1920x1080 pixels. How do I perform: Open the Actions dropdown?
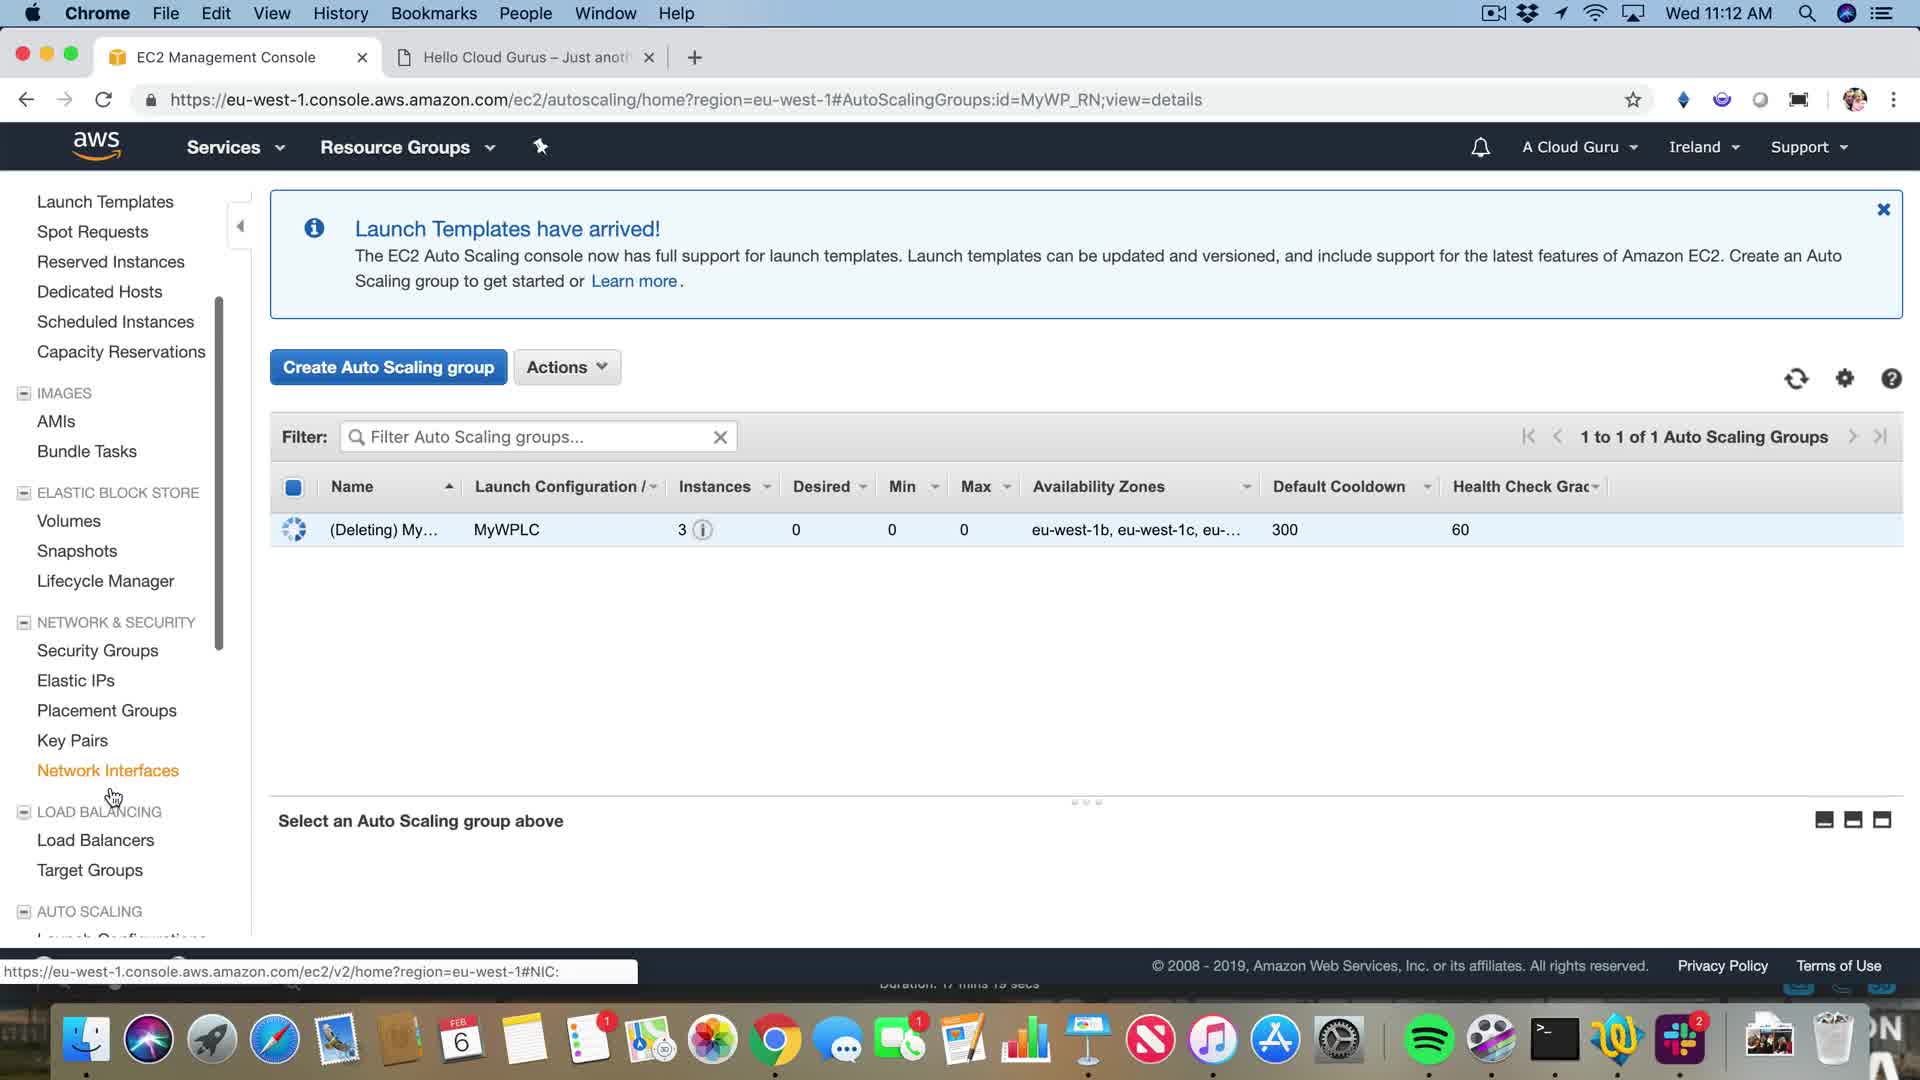point(567,367)
